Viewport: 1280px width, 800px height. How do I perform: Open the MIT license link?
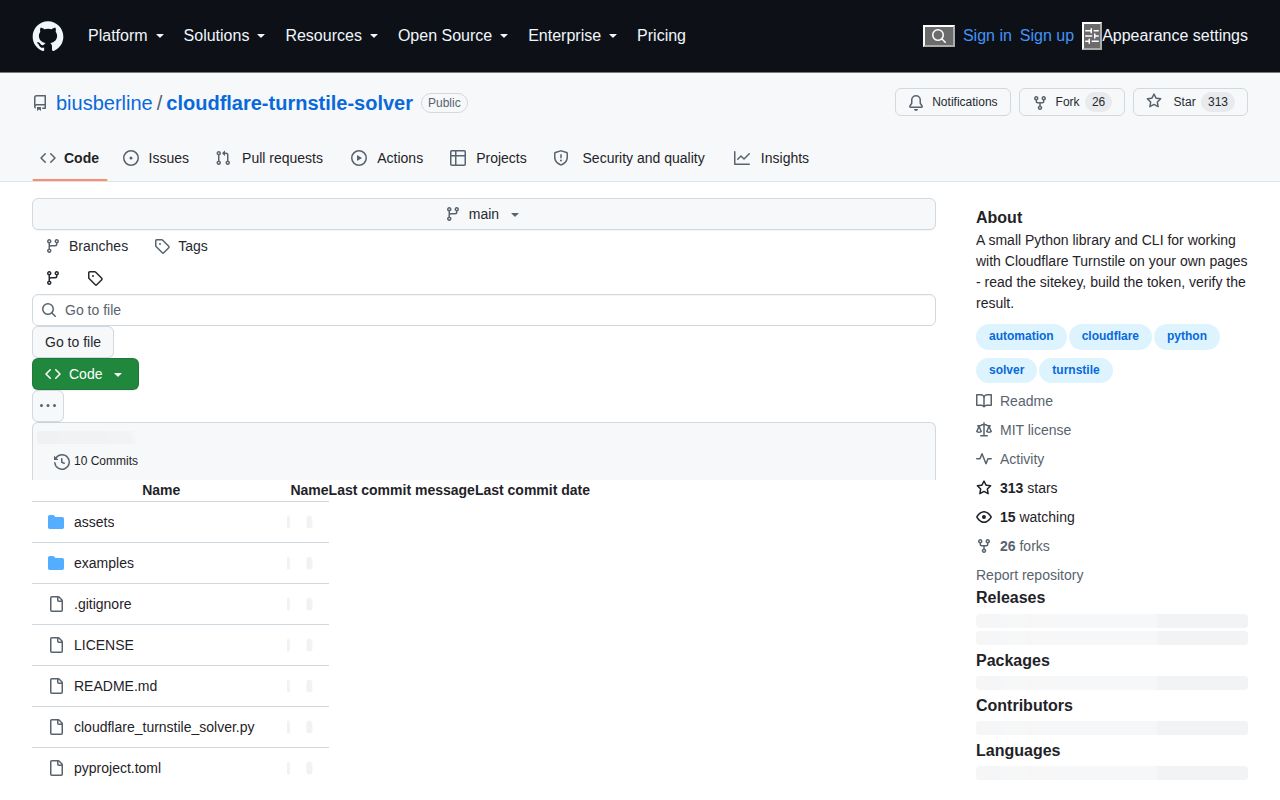click(1024, 430)
